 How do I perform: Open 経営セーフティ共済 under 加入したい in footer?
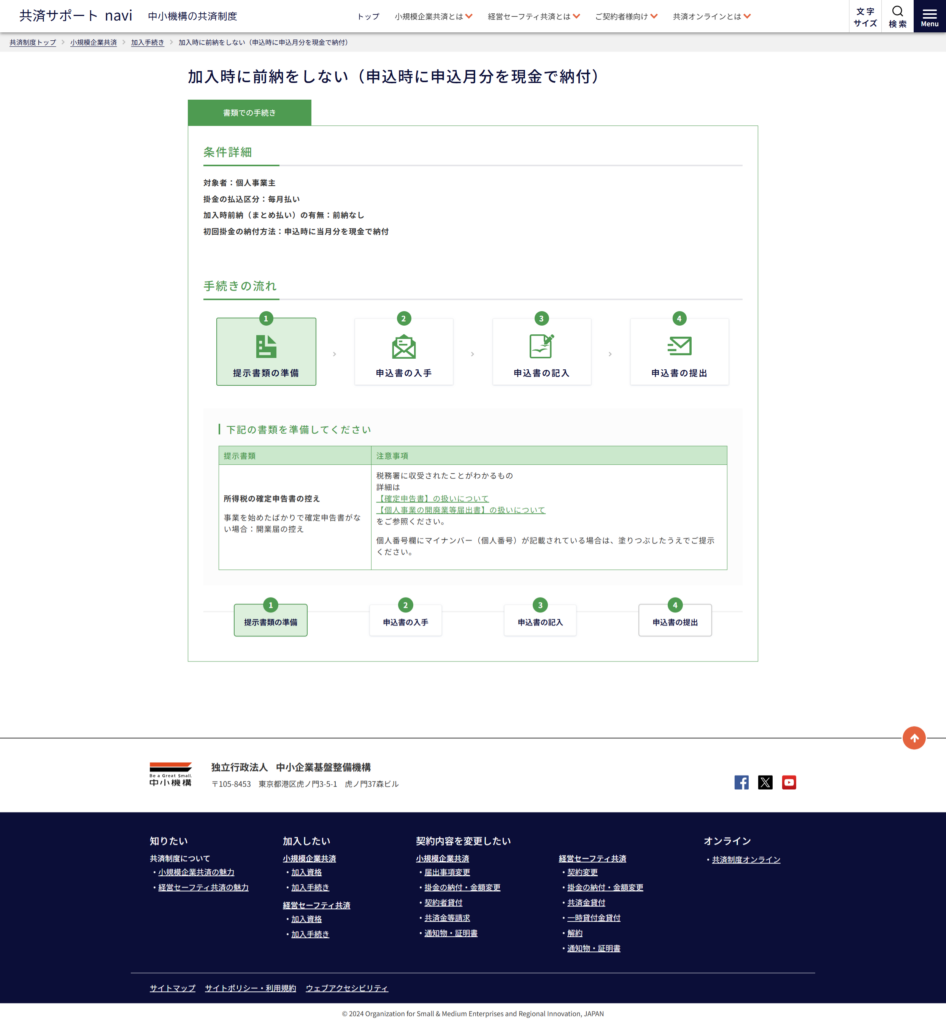317,905
